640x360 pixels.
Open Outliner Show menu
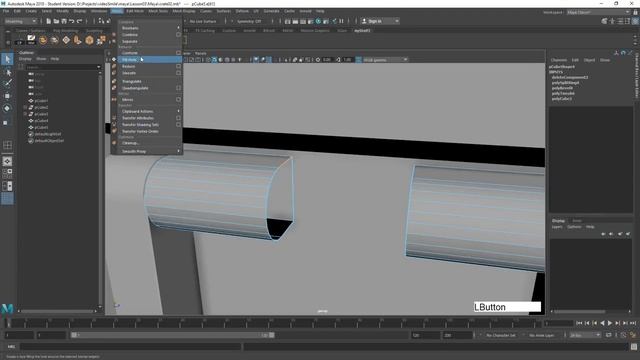coord(41,59)
